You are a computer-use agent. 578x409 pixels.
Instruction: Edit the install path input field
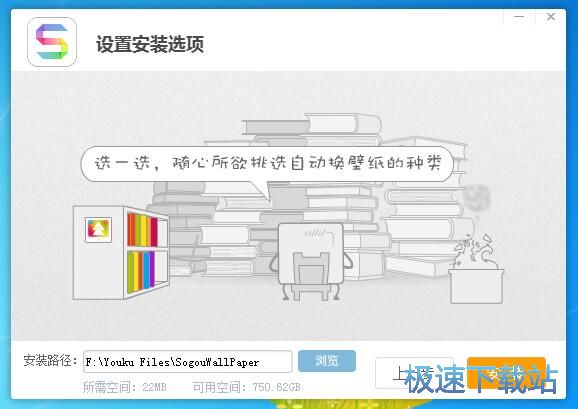[x=188, y=361]
